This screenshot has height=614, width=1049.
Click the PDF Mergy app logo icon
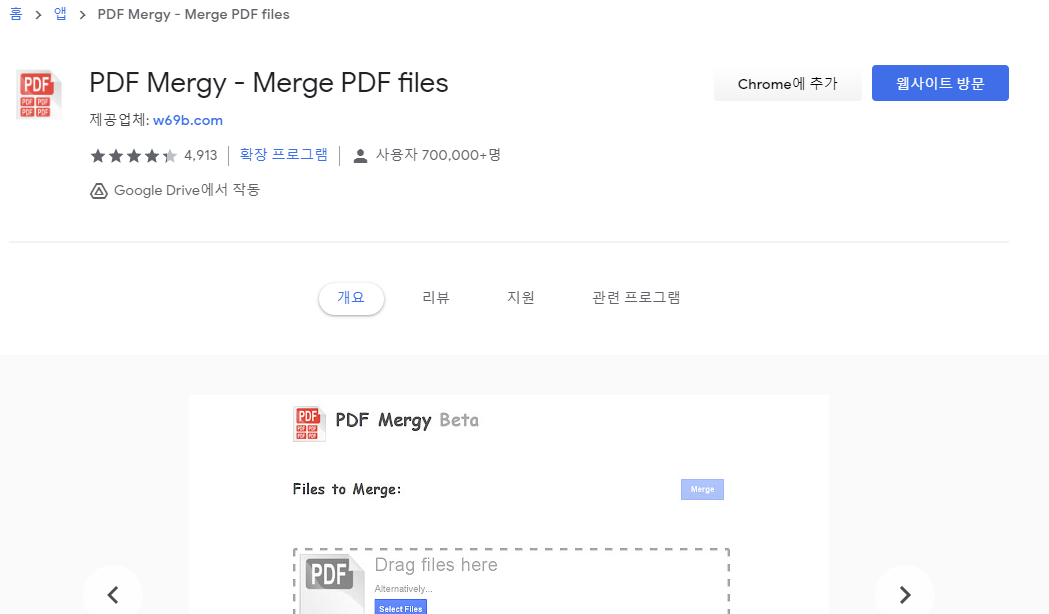pyautogui.click(x=39, y=95)
